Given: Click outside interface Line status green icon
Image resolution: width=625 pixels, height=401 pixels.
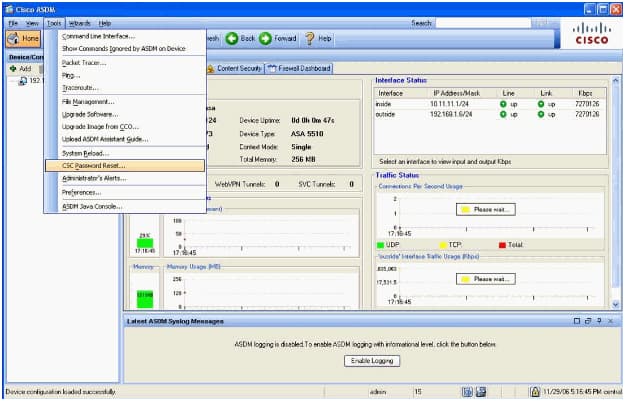Looking at the screenshot, I should click(x=503, y=114).
